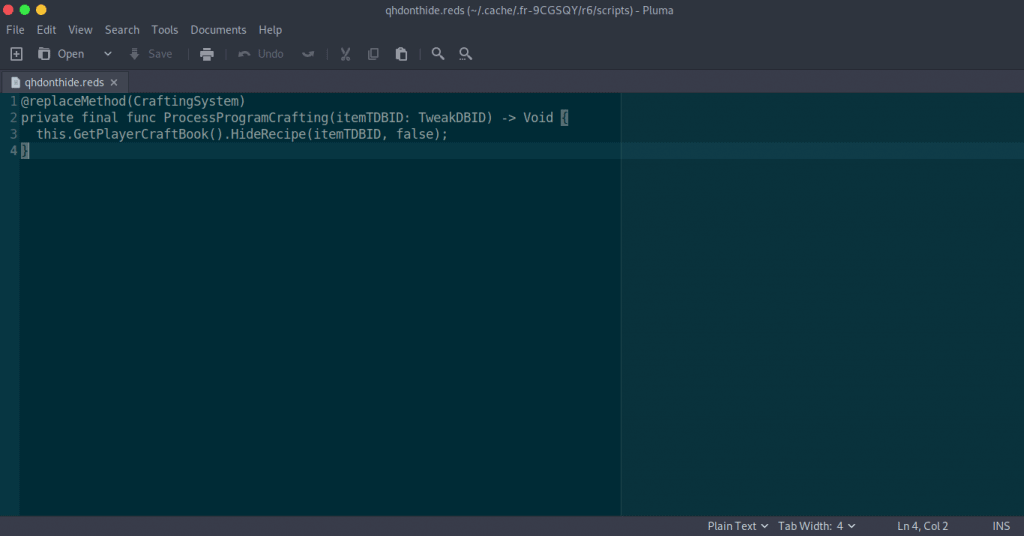
Task: Open the Tab Width selector
Action: [816, 526]
